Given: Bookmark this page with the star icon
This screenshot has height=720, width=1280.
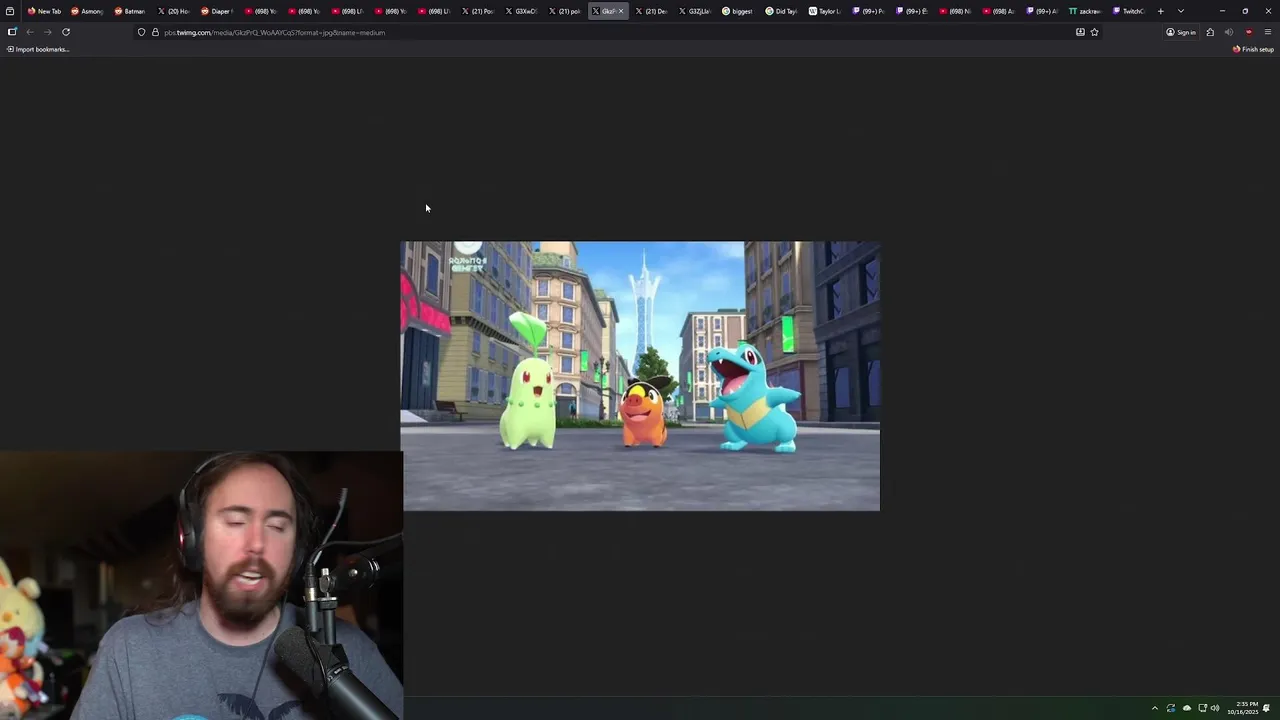Looking at the screenshot, I should [x=1094, y=32].
